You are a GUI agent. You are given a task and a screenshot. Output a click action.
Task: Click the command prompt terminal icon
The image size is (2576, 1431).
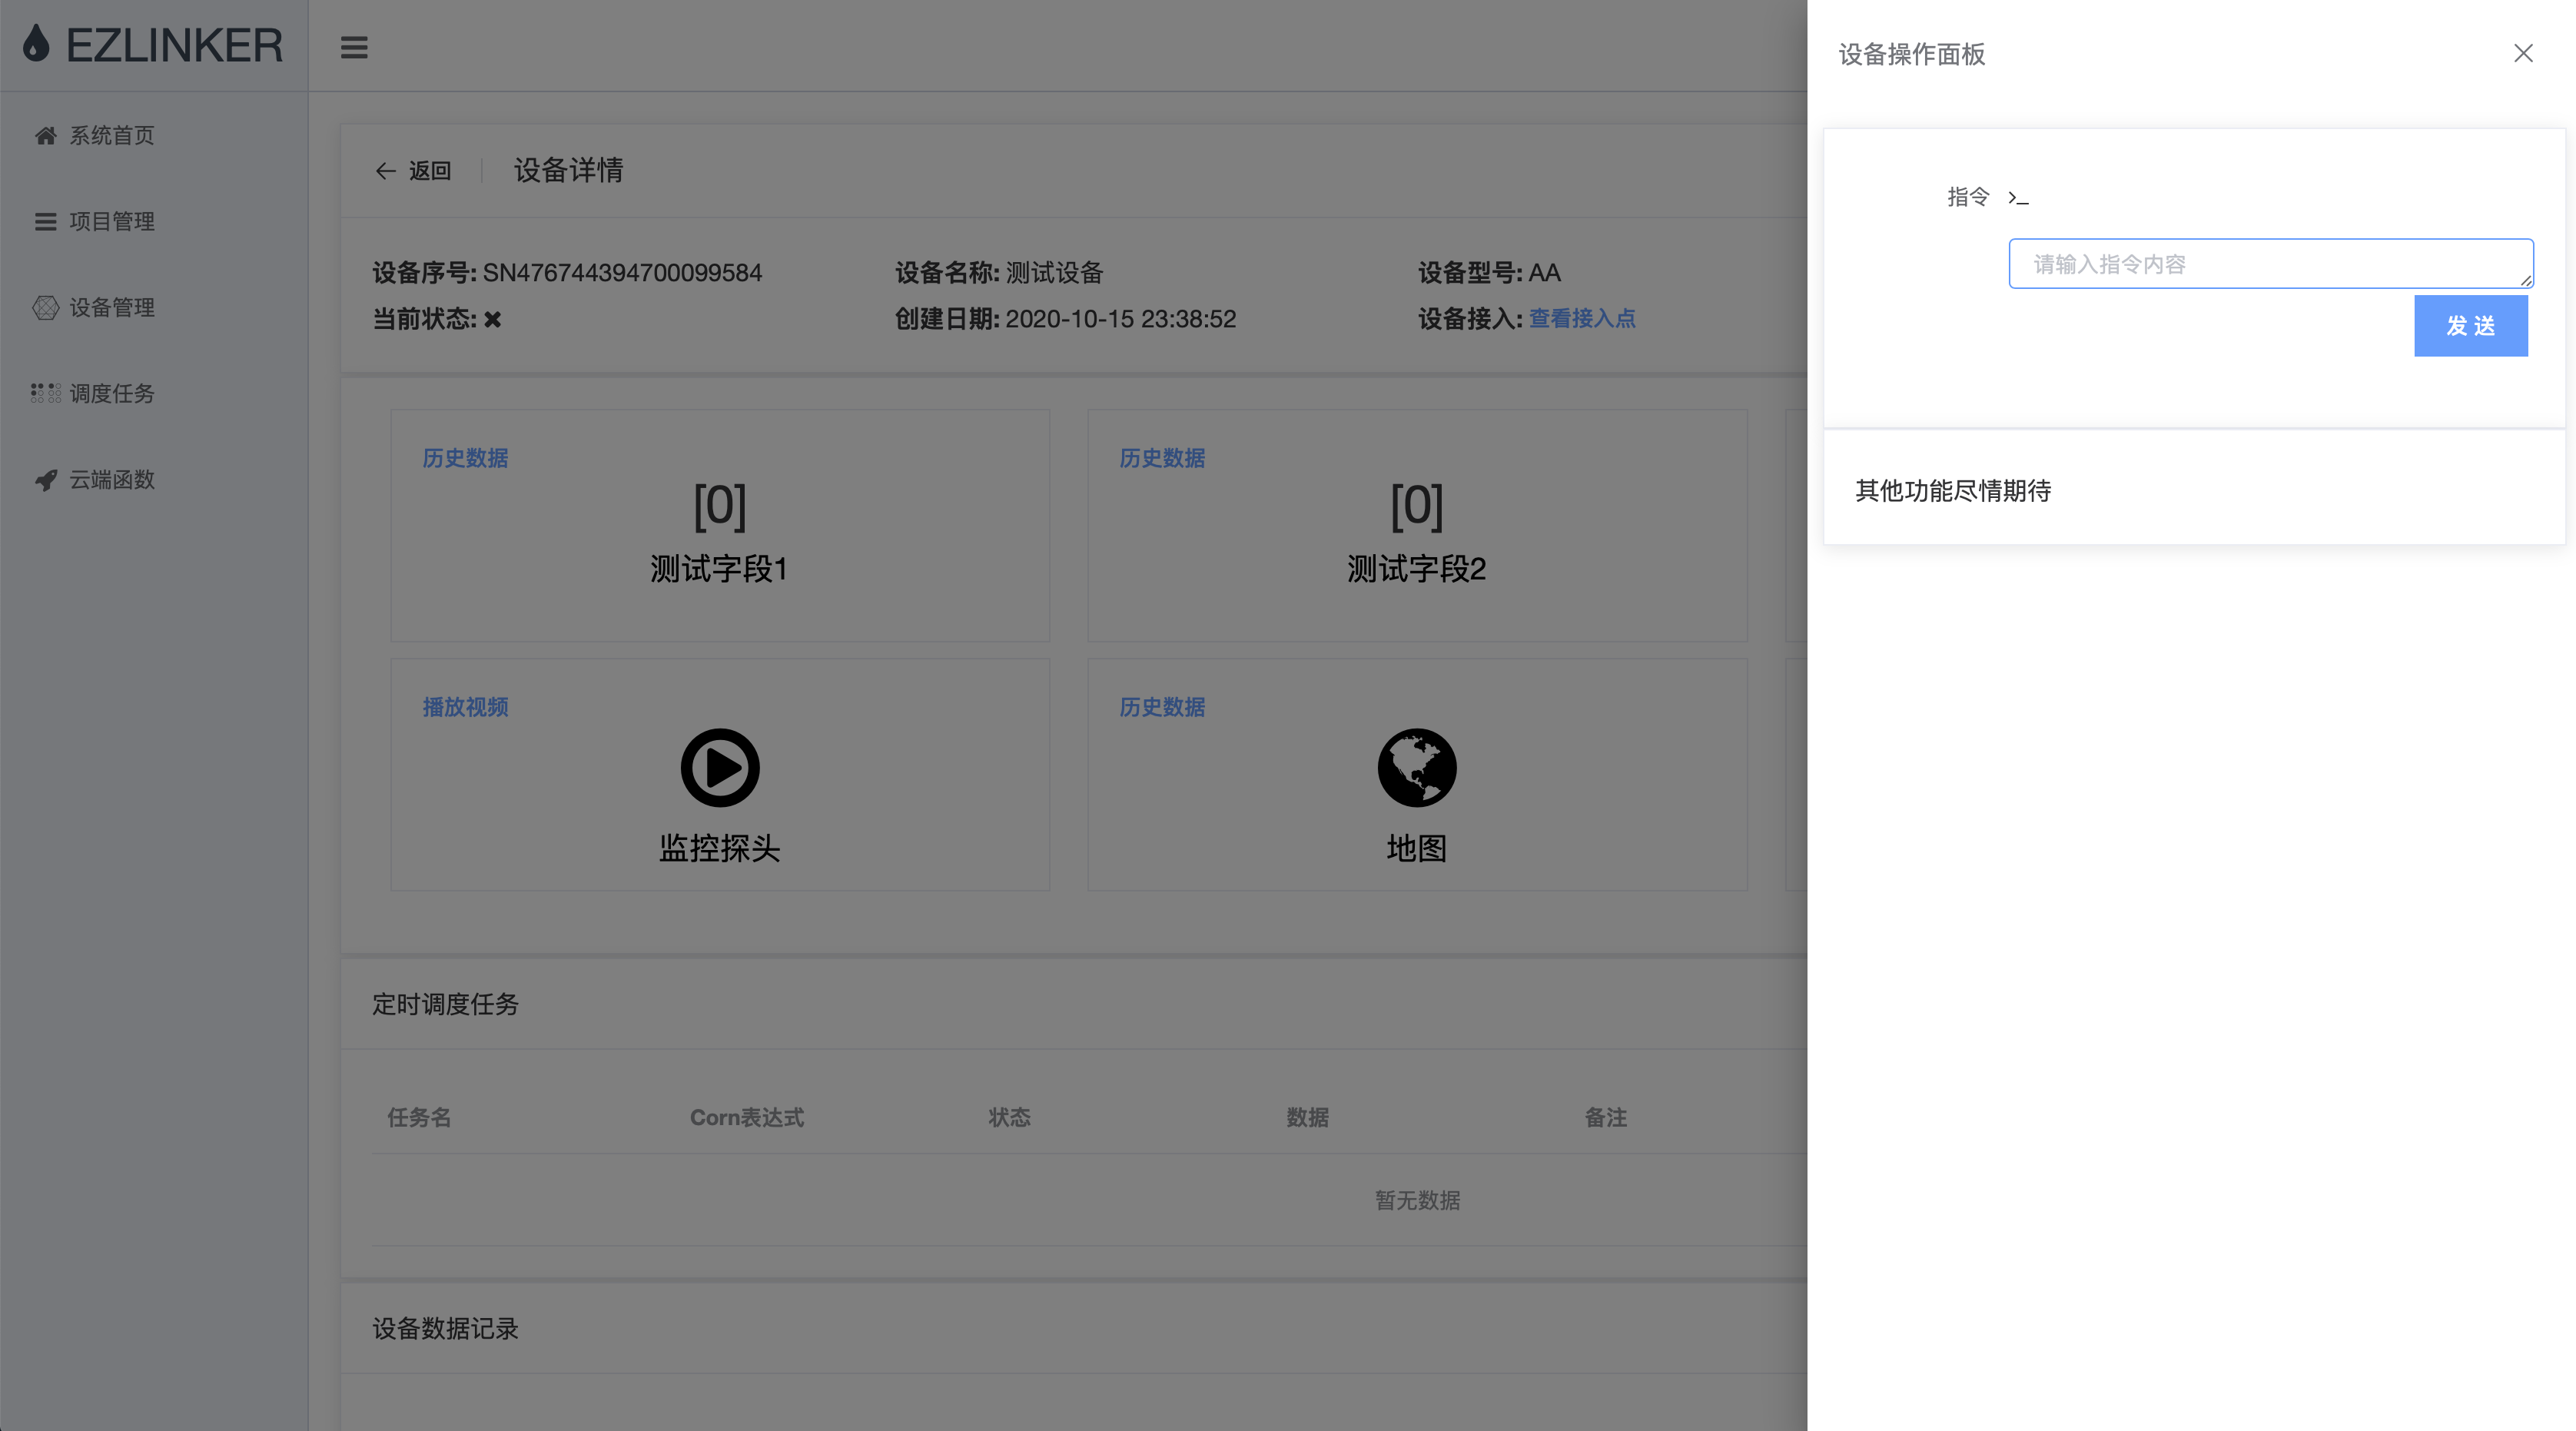pyautogui.click(x=2018, y=198)
